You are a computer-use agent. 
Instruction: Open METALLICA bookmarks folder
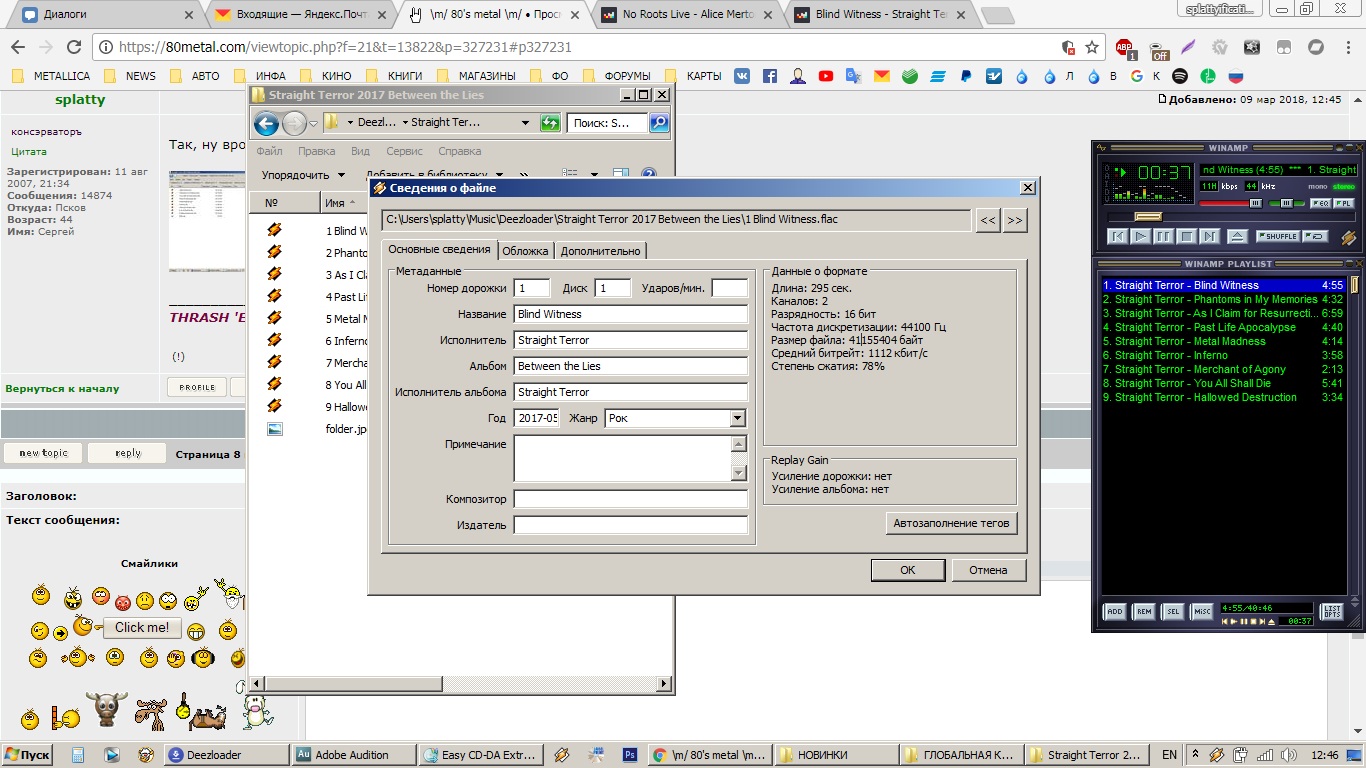[52, 76]
